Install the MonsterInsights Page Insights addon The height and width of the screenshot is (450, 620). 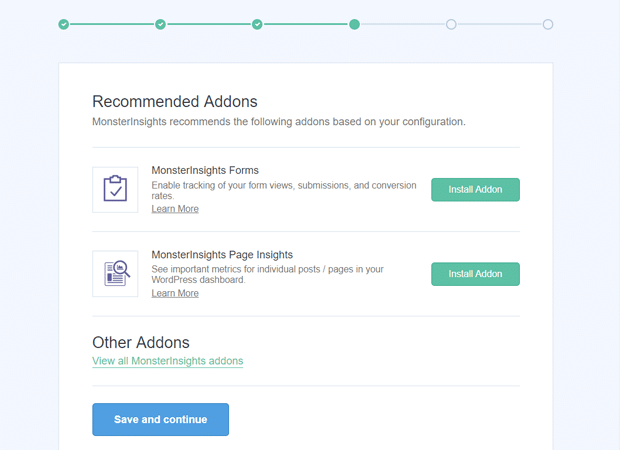(x=475, y=274)
